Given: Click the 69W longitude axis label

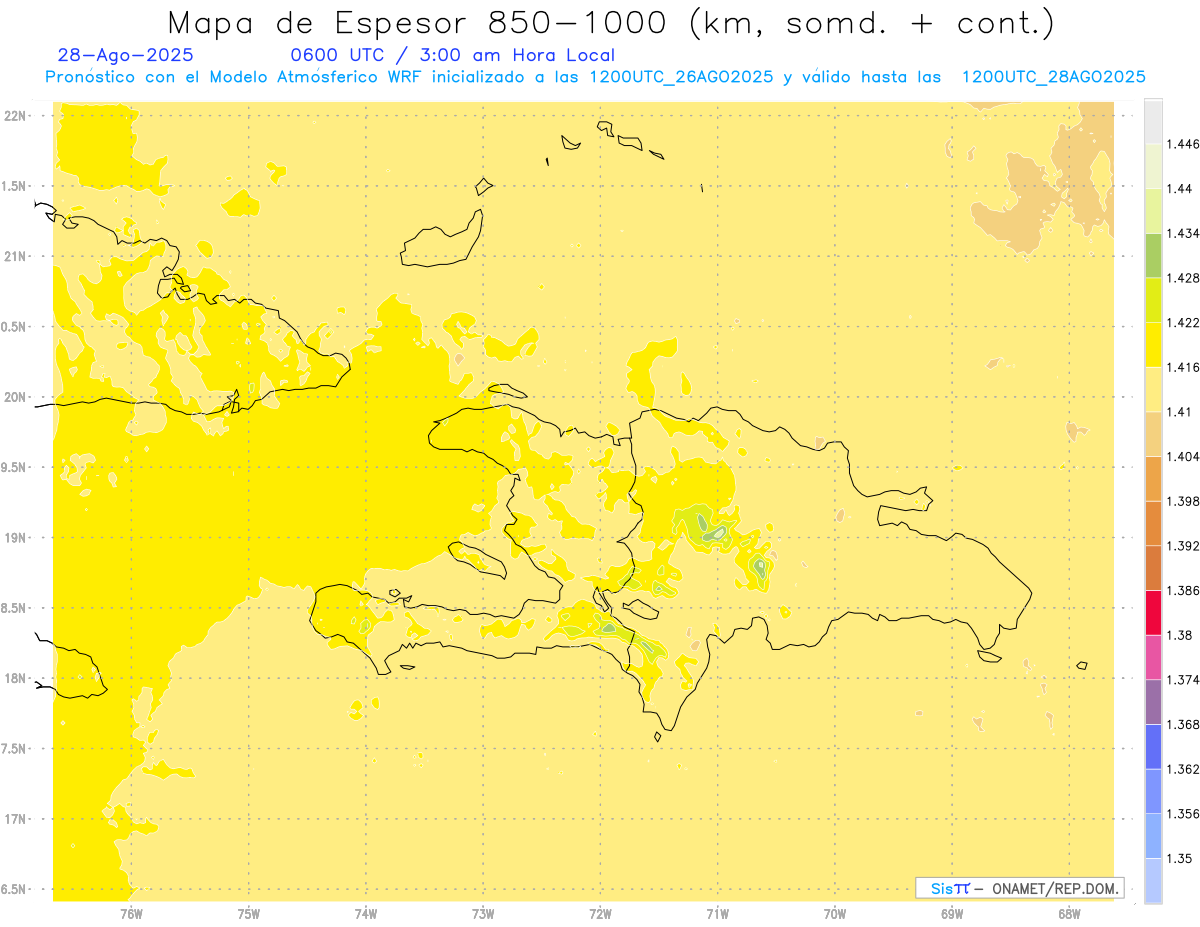Looking at the screenshot, I should pyautogui.click(x=952, y=913).
